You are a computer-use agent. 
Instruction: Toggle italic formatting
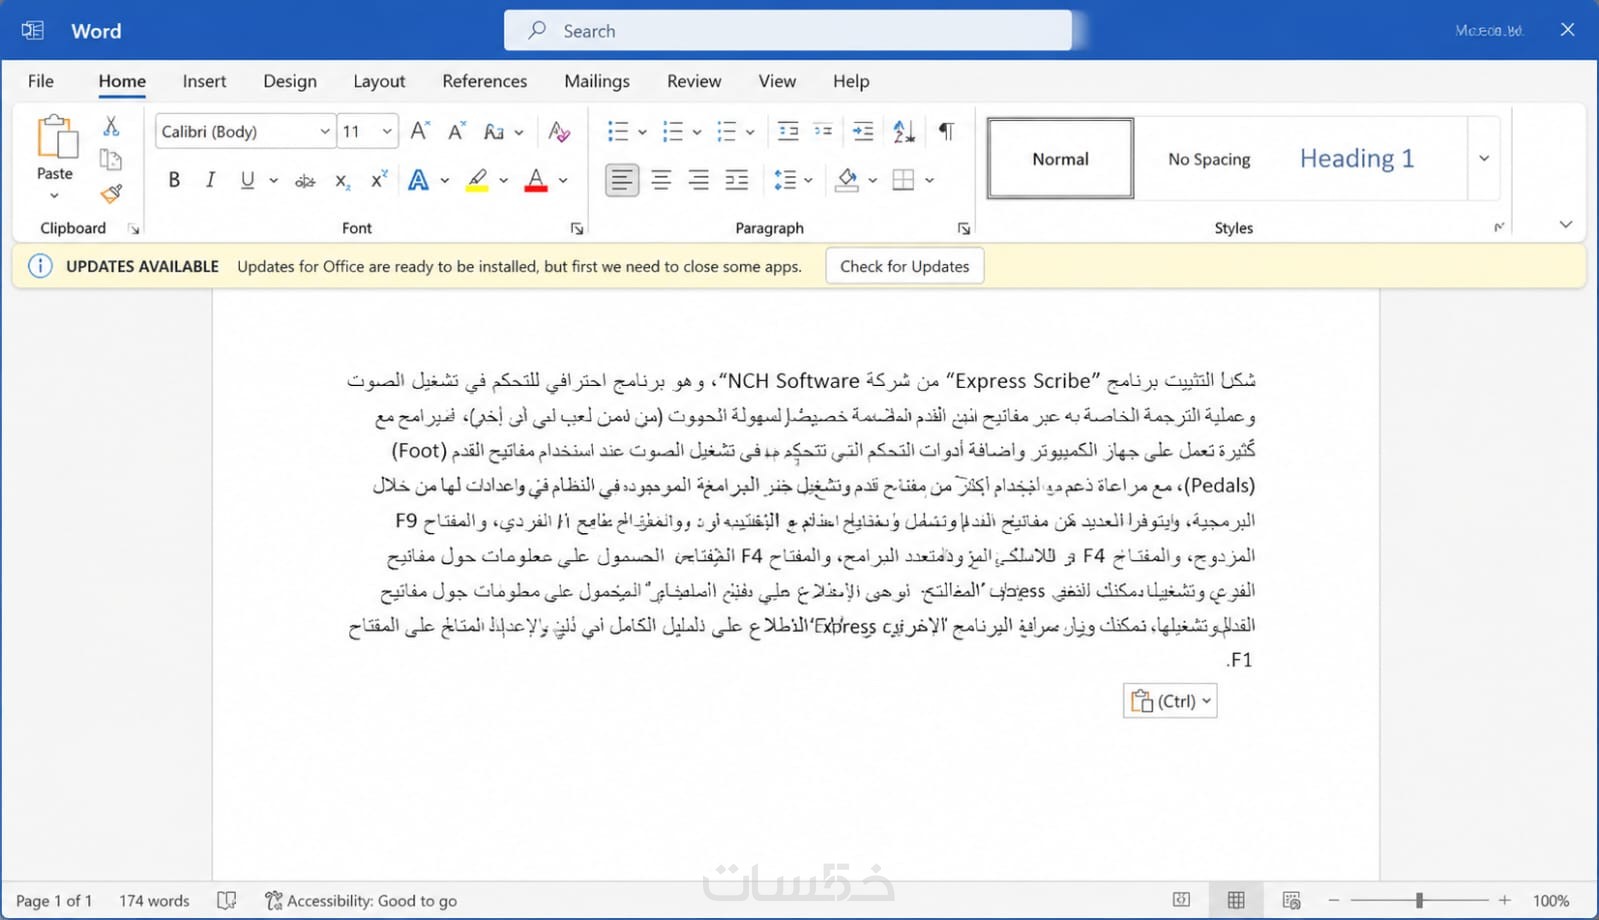pyautogui.click(x=210, y=180)
